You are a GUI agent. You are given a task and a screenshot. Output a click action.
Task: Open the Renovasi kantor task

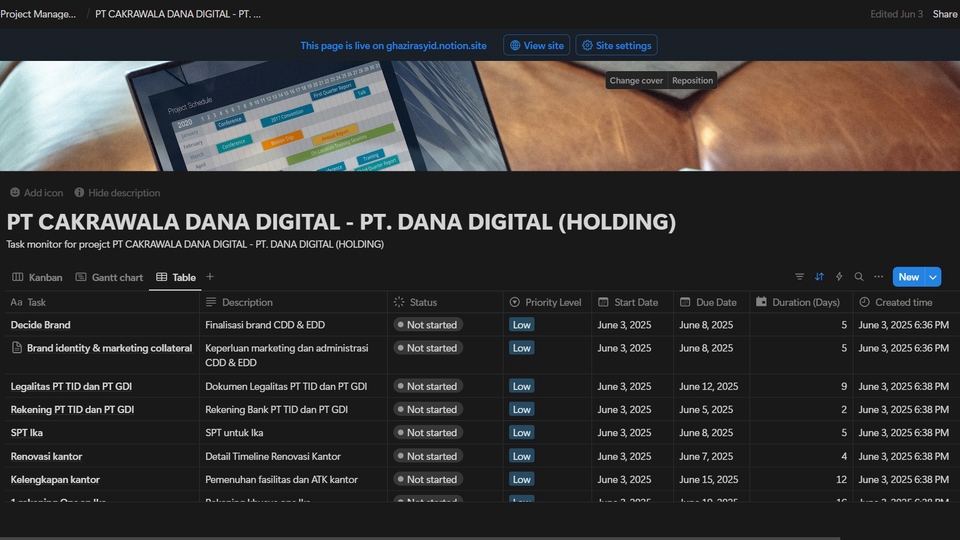pos(46,456)
